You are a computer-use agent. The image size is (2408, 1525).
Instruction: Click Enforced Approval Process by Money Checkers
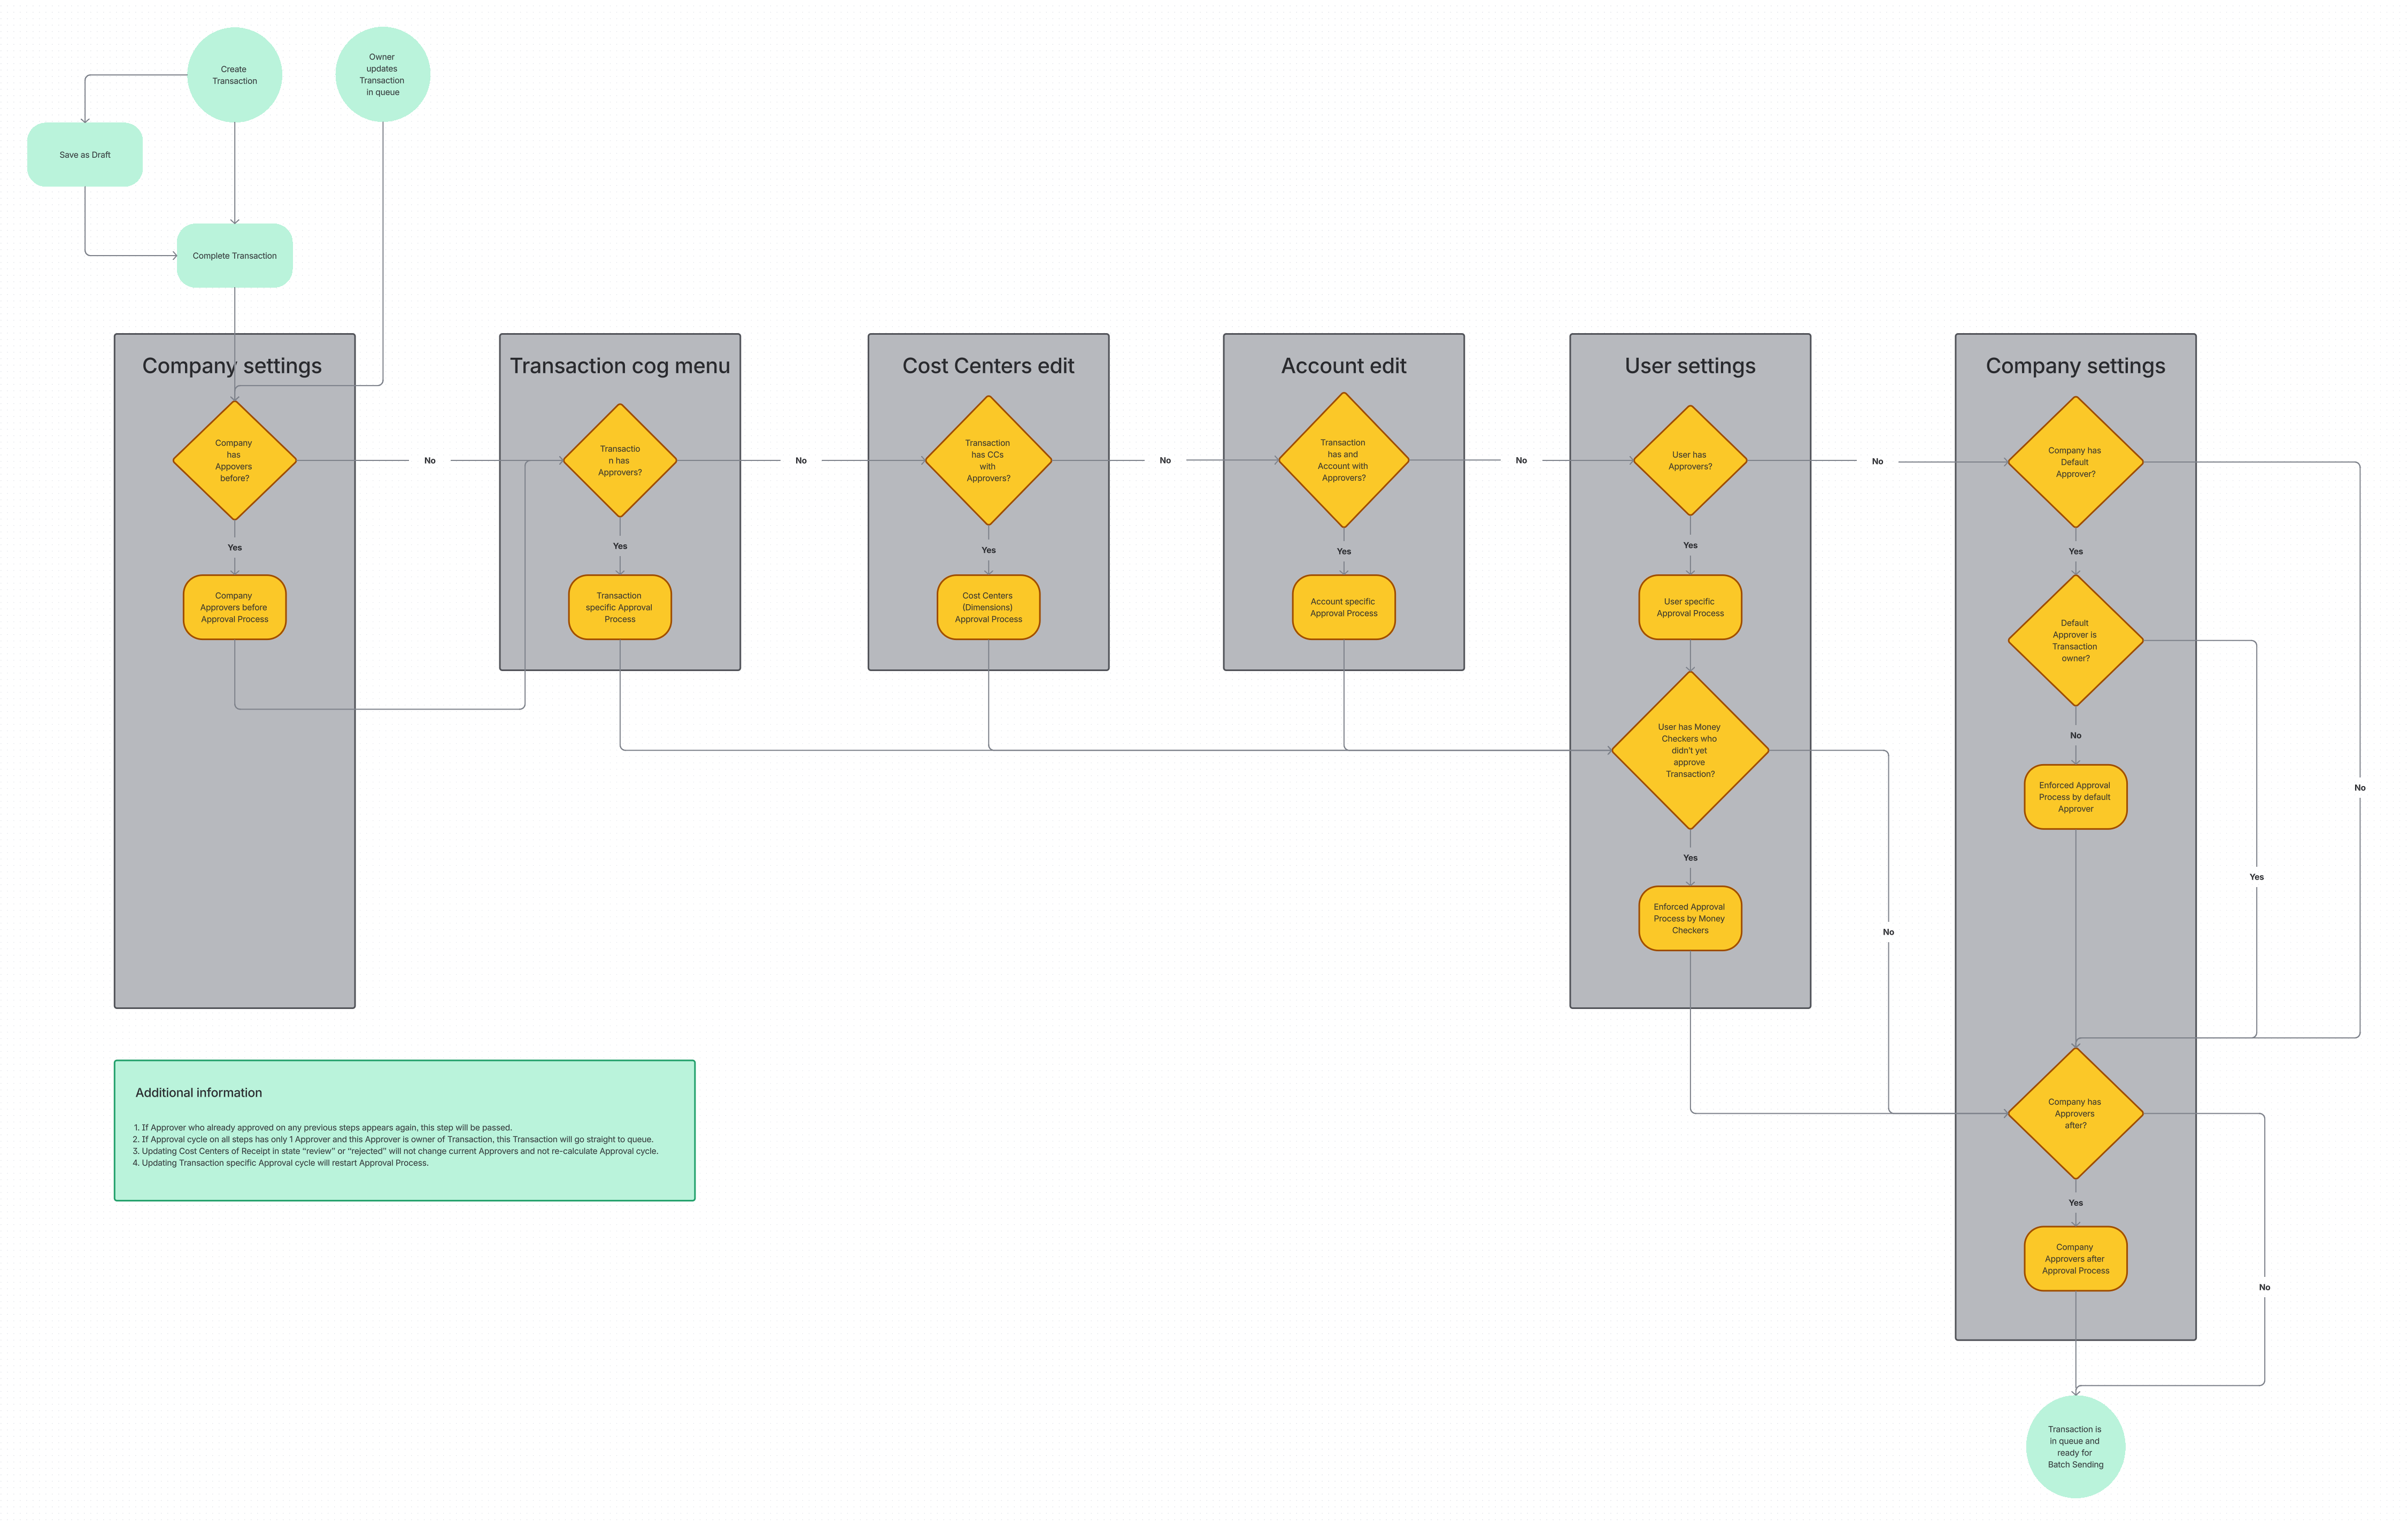[1690, 918]
